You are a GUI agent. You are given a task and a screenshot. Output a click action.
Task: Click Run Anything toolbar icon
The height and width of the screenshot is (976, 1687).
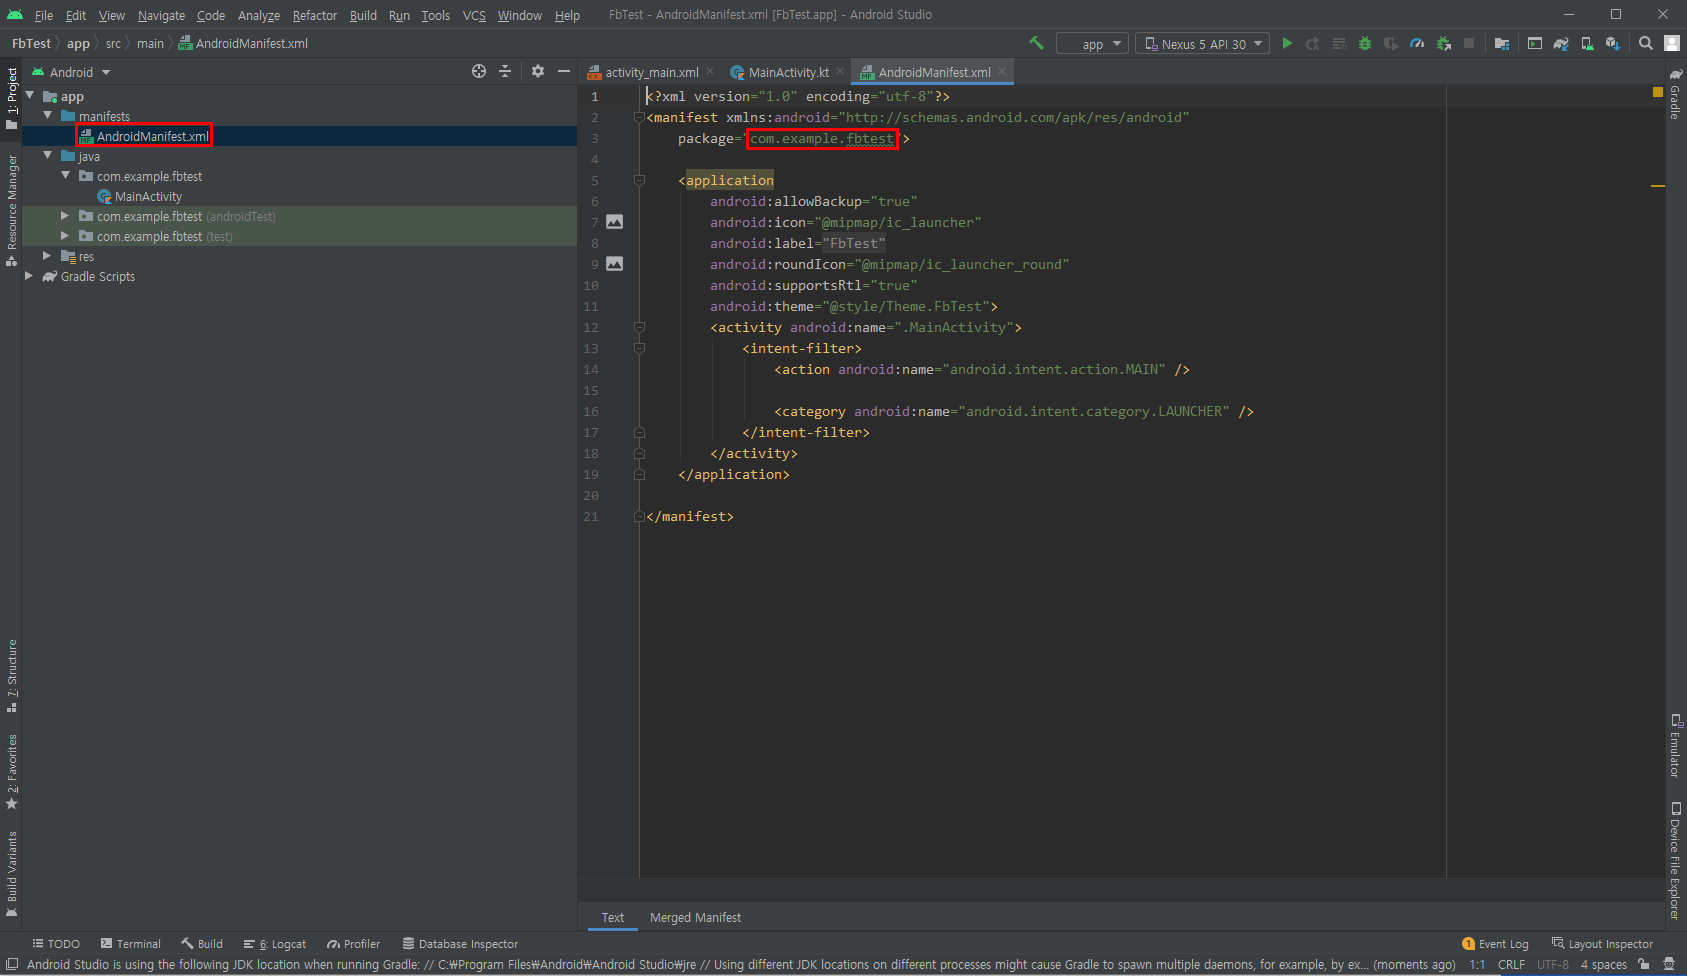pyautogui.click(x=1535, y=43)
